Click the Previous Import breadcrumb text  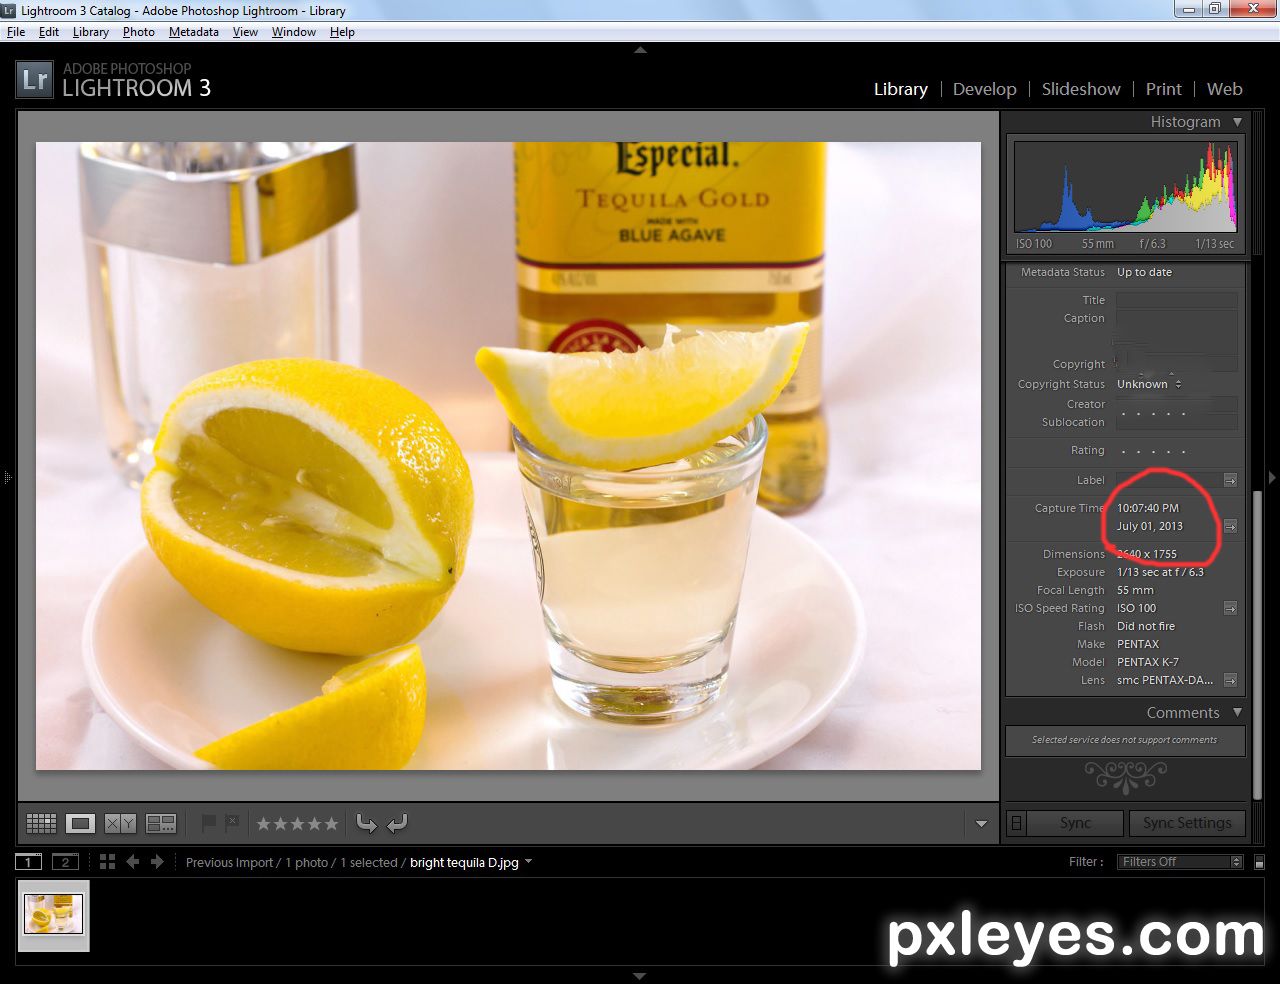point(229,862)
